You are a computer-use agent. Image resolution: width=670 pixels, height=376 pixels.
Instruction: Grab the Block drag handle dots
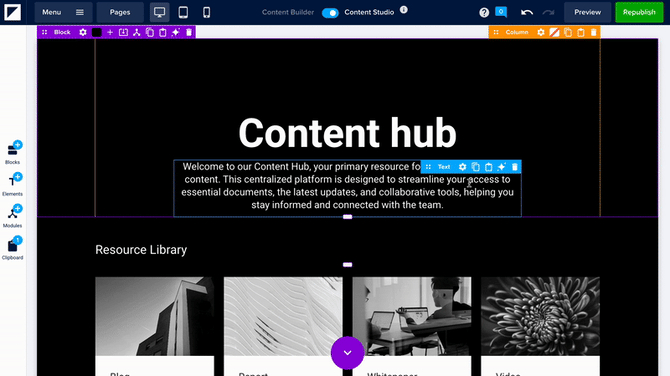(x=44, y=32)
